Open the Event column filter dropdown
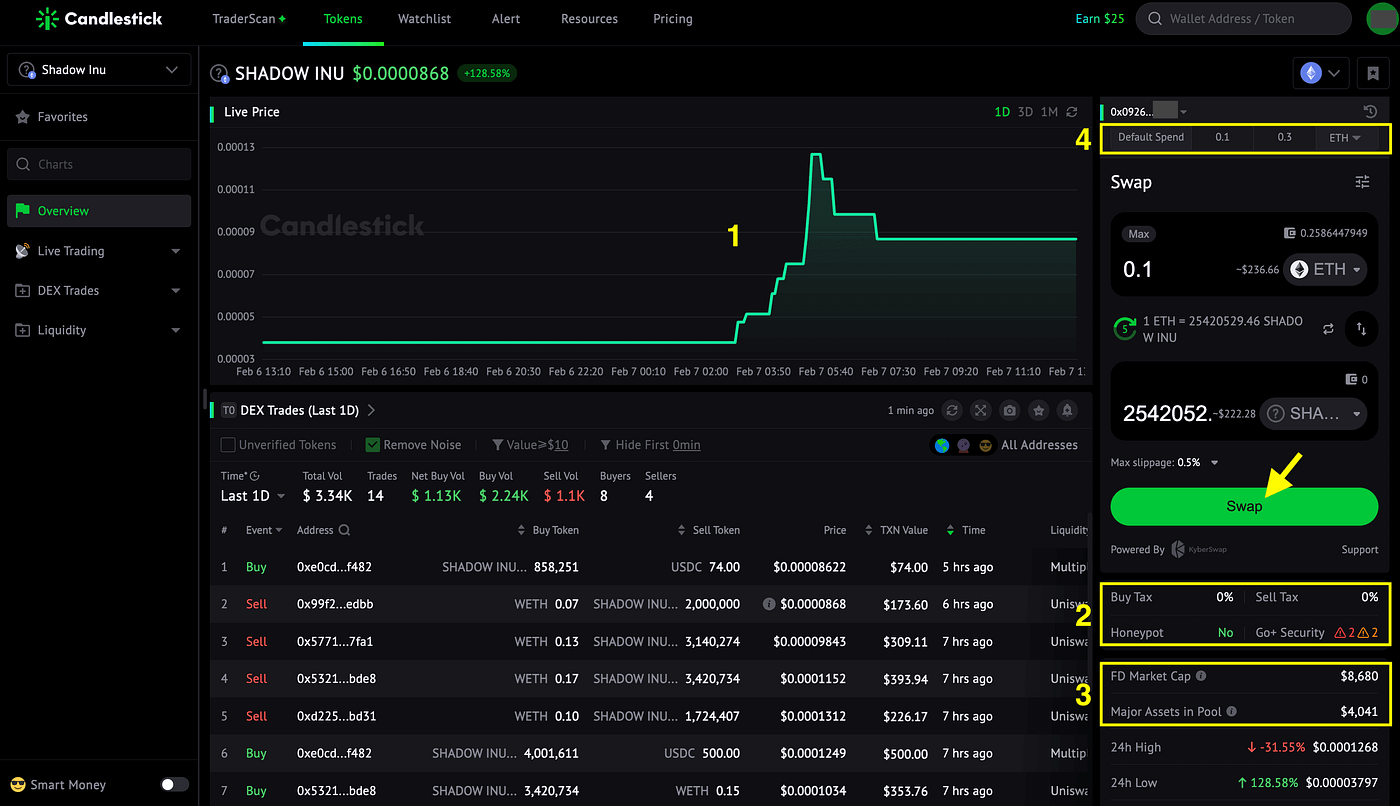This screenshot has height=806, width=1400. (264, 530)
